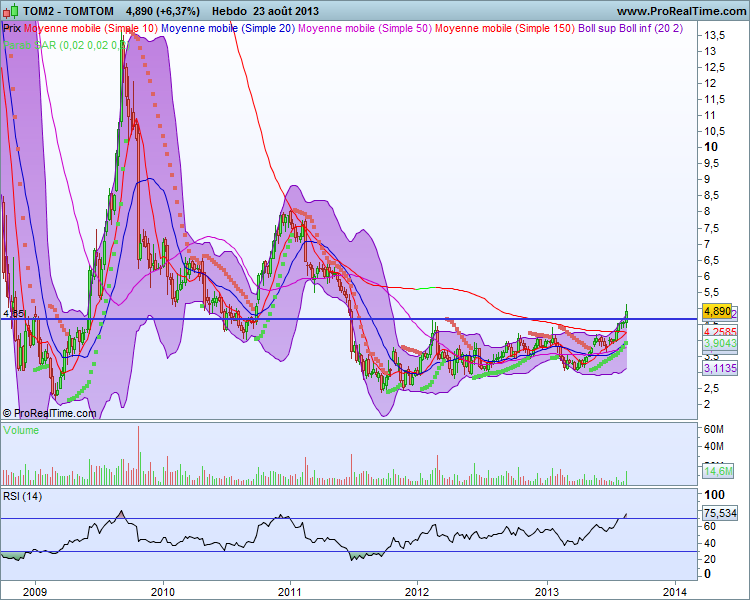
Task: Click Boll sup Boll inf (20 2) legend
Action: click(630, 28)
